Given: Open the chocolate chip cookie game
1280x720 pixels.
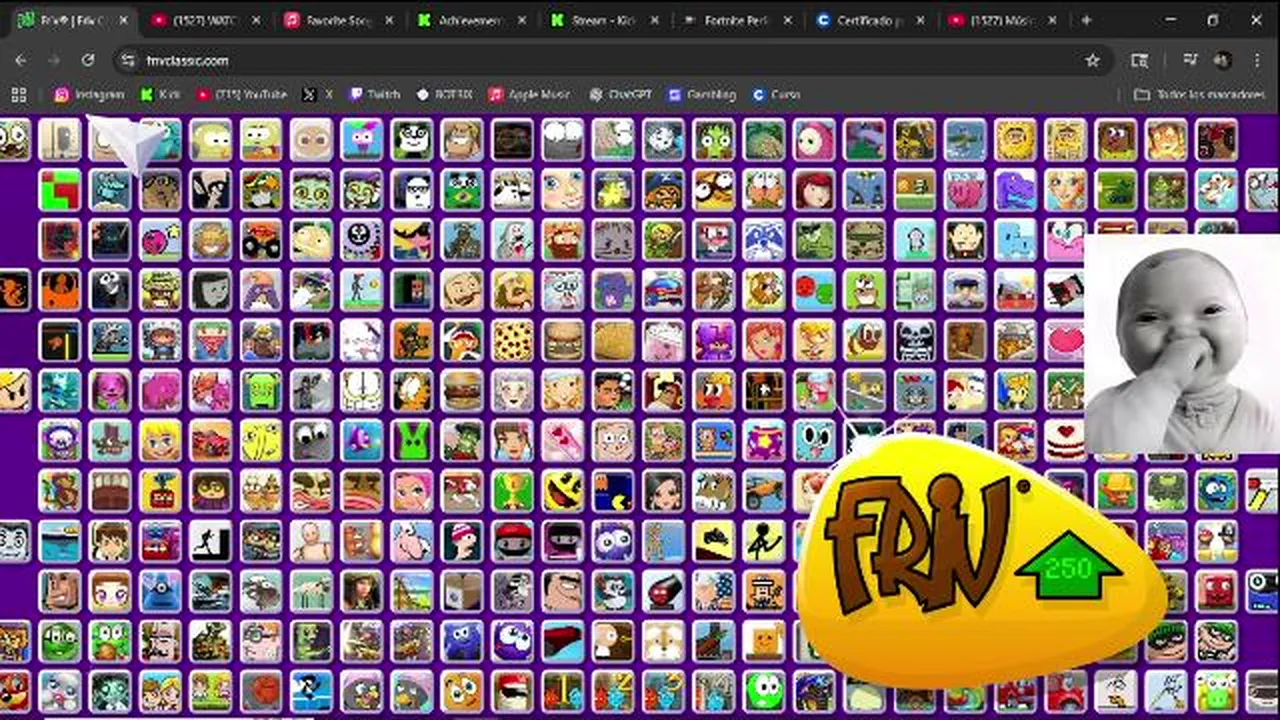Looking at the screenshot, I should coord(513,341).
